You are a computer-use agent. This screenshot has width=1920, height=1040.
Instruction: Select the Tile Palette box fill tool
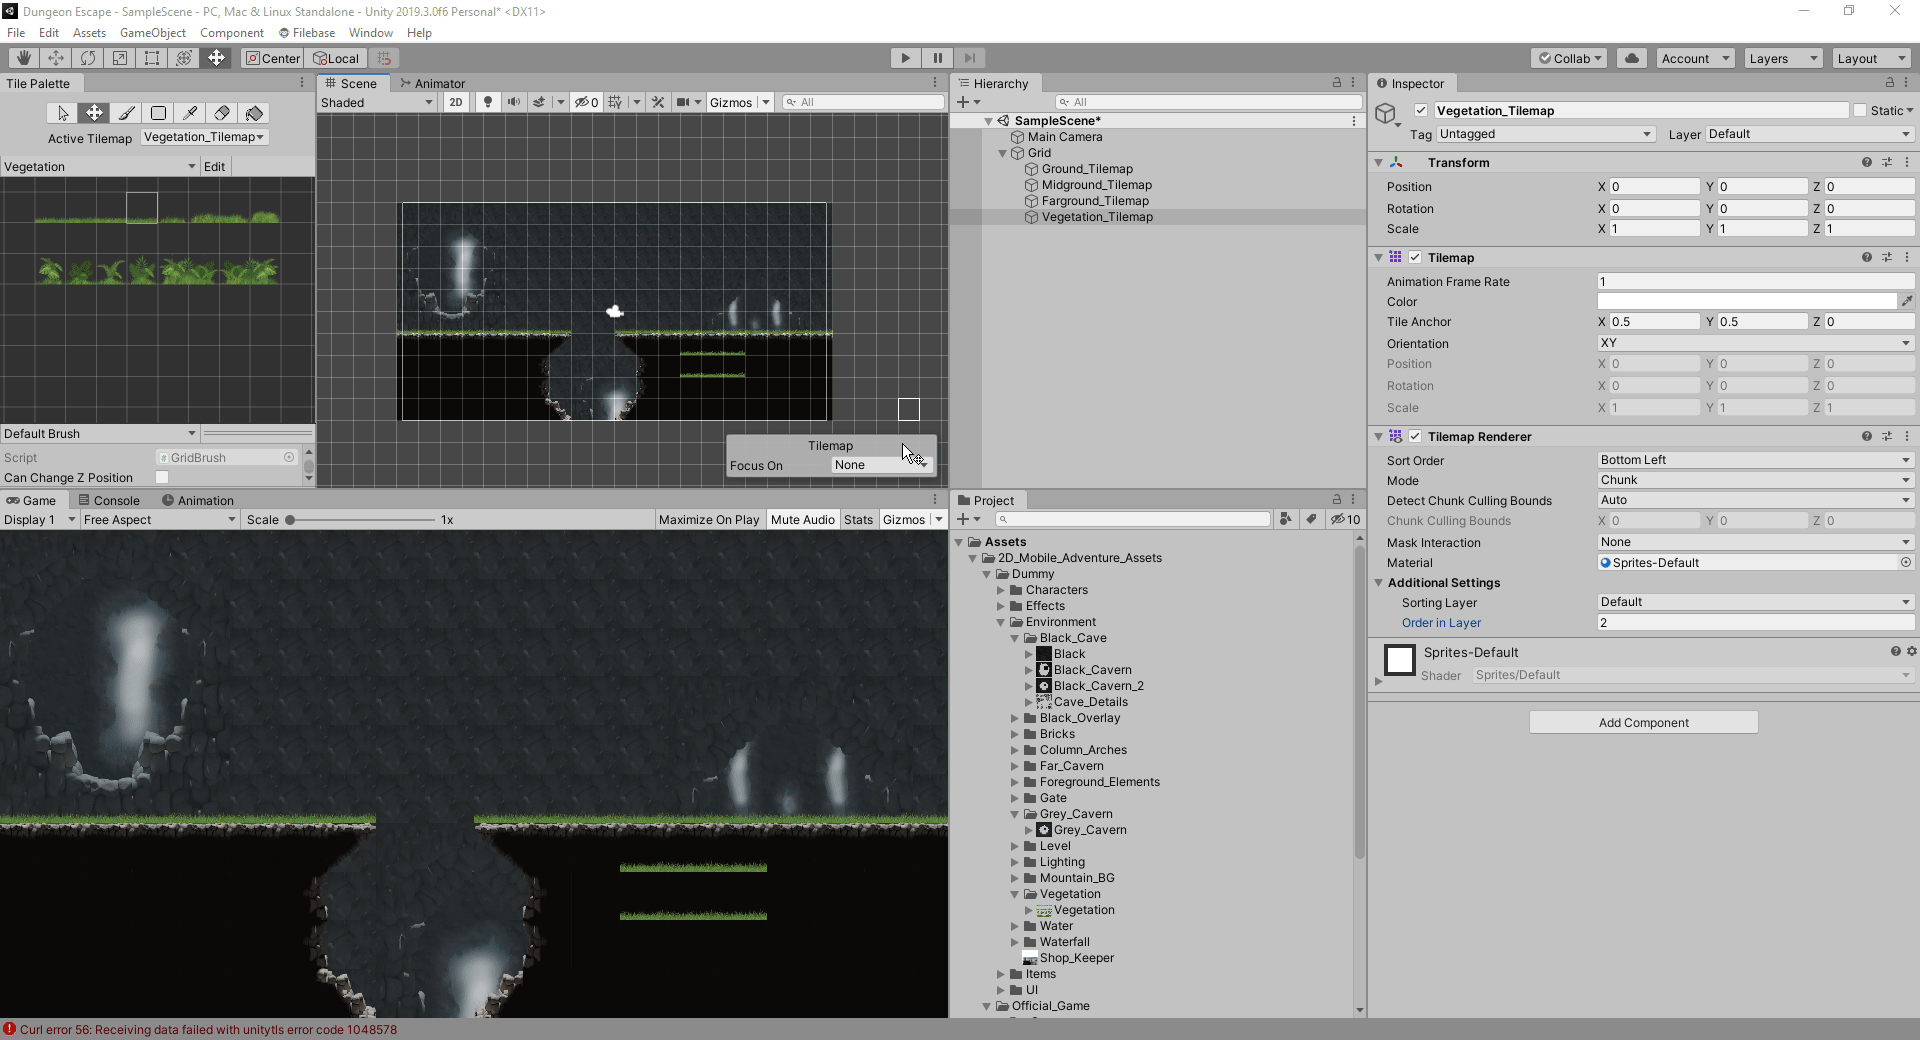158,113
